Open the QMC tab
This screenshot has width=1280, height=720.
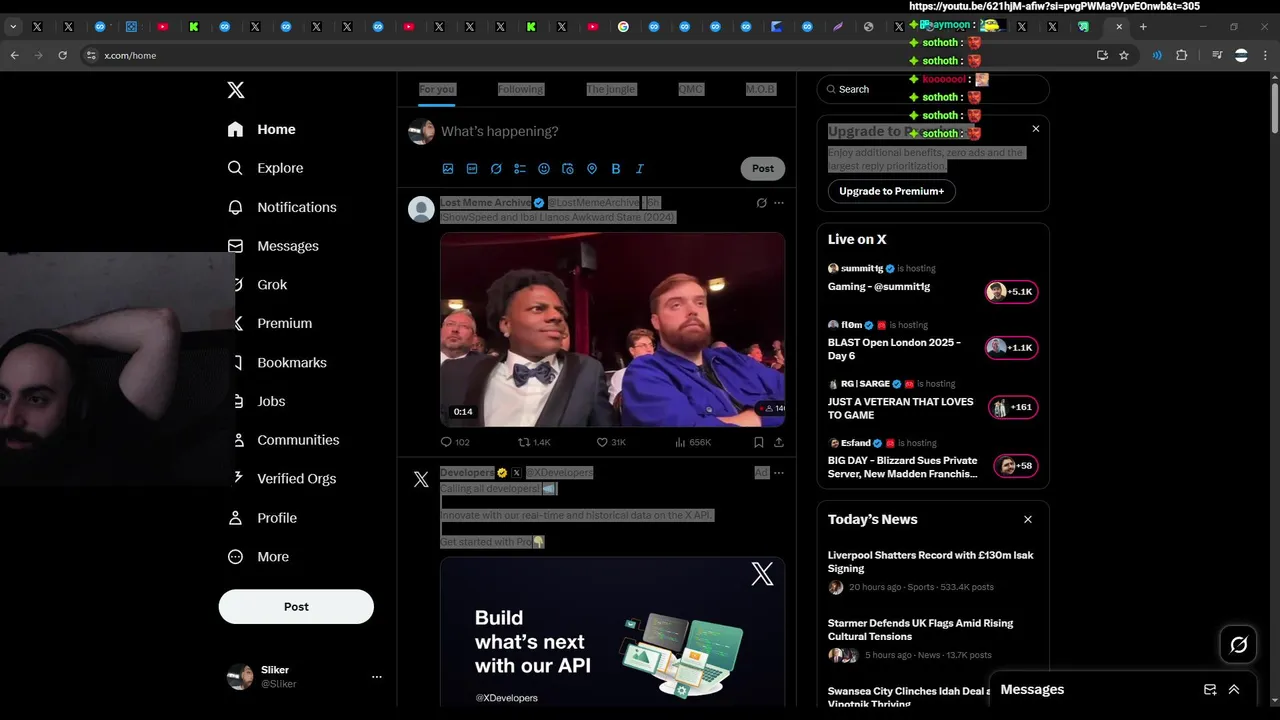(x=691, y=89)
